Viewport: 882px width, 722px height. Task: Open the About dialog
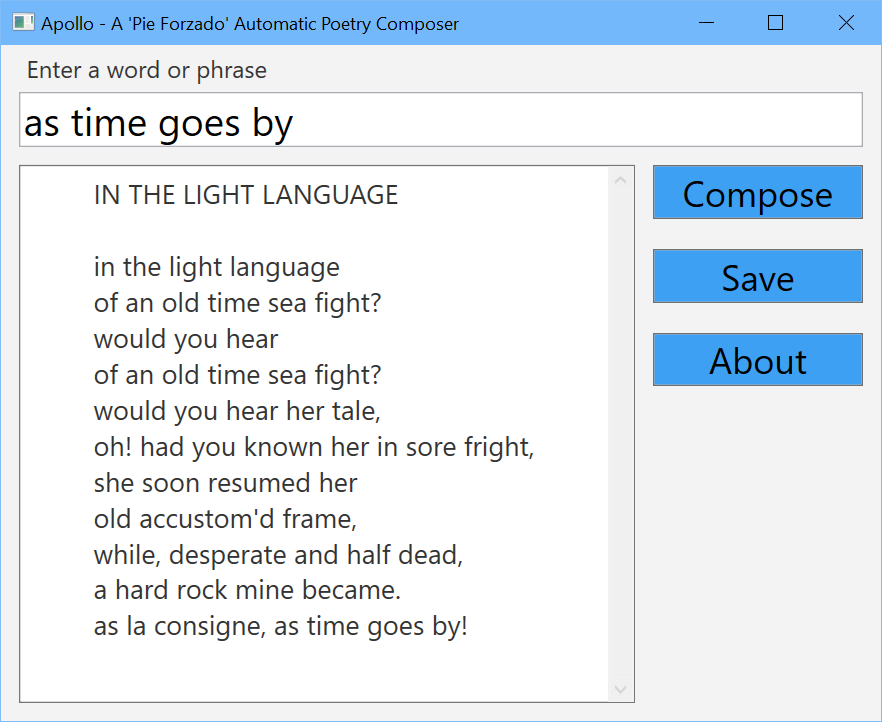[x=757, y=359]
